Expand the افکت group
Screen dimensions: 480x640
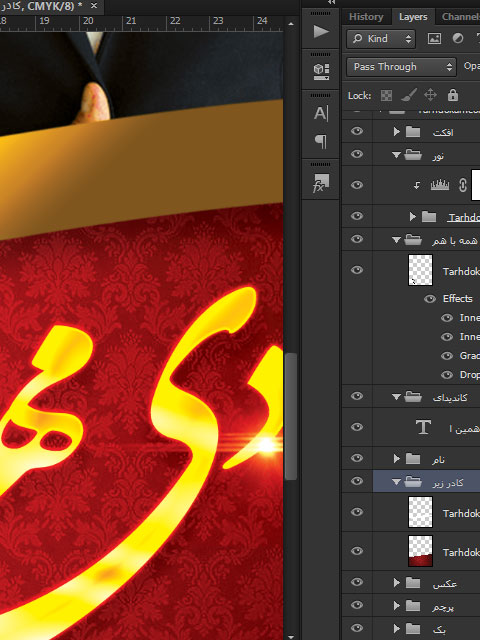[396, 131]
